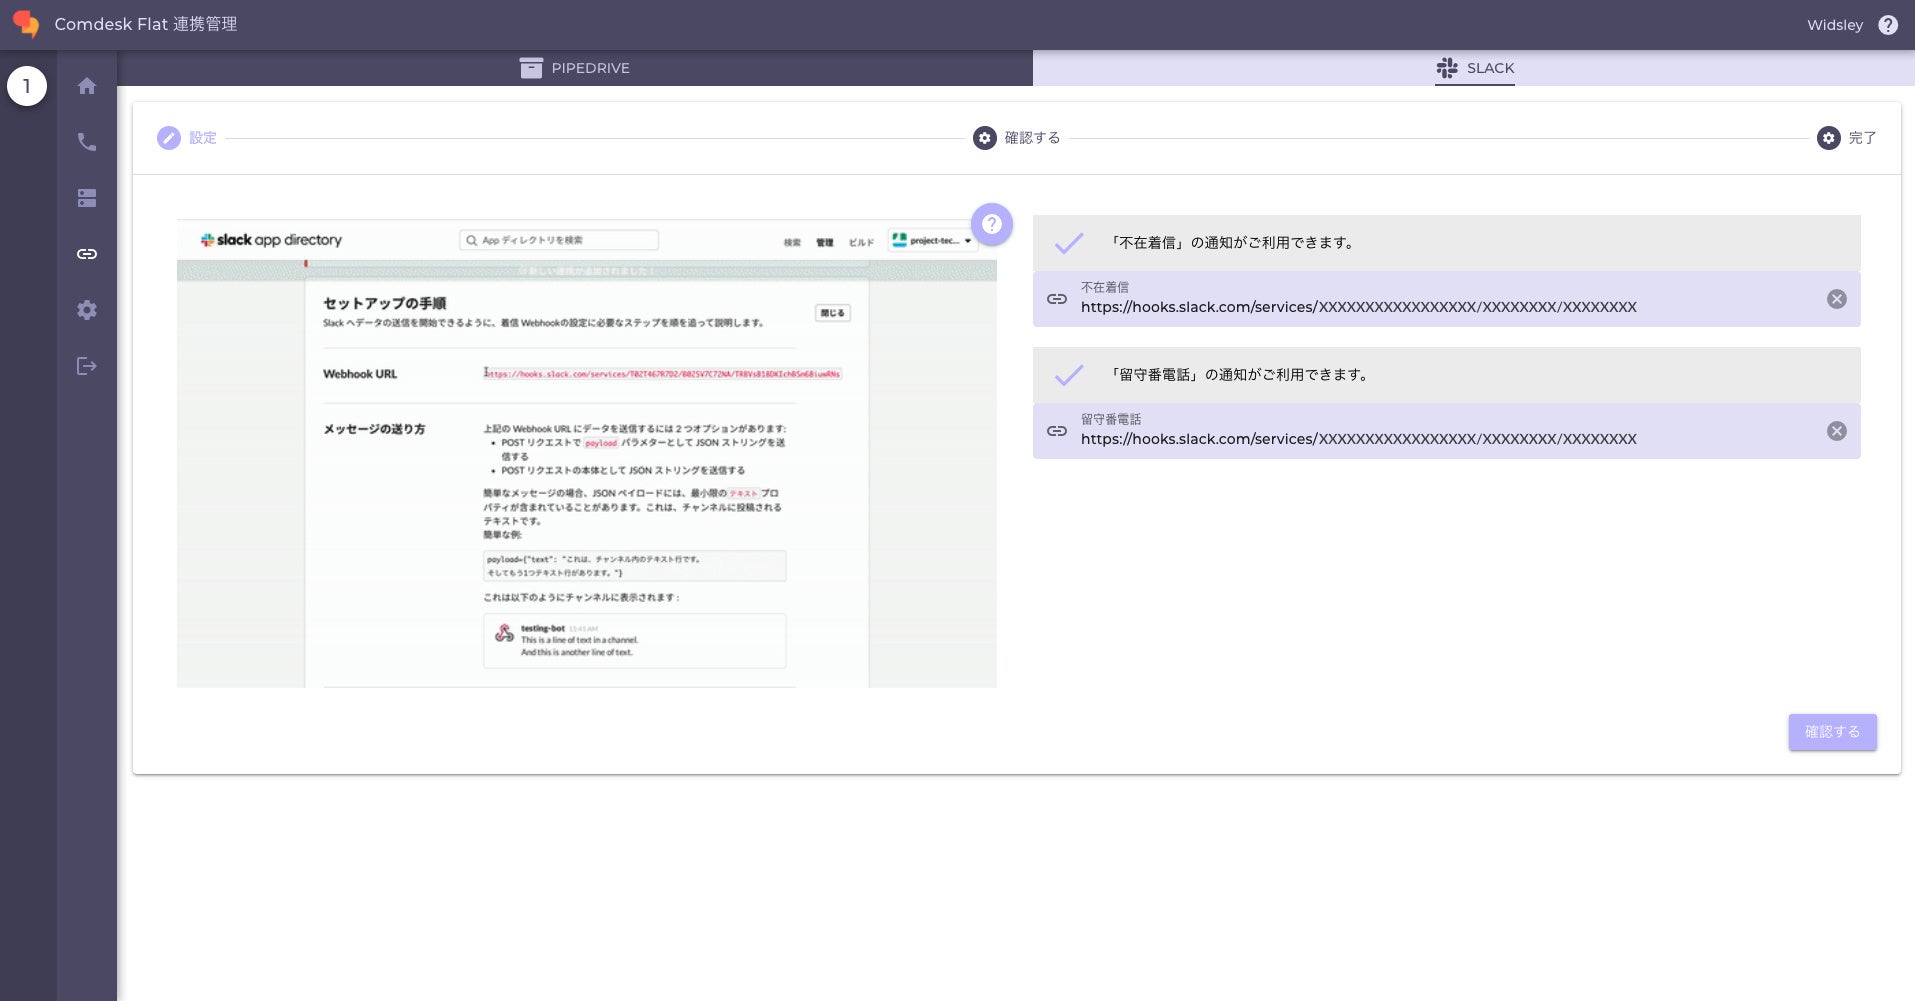
Task: Click the 「留守番電話」 notification available message
Action: [1239, 375]
